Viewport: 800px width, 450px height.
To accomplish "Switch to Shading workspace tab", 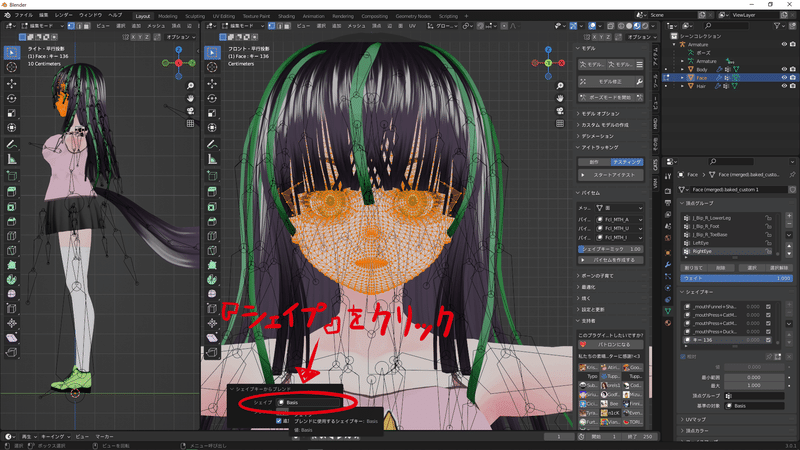I will tap(286, 16).
